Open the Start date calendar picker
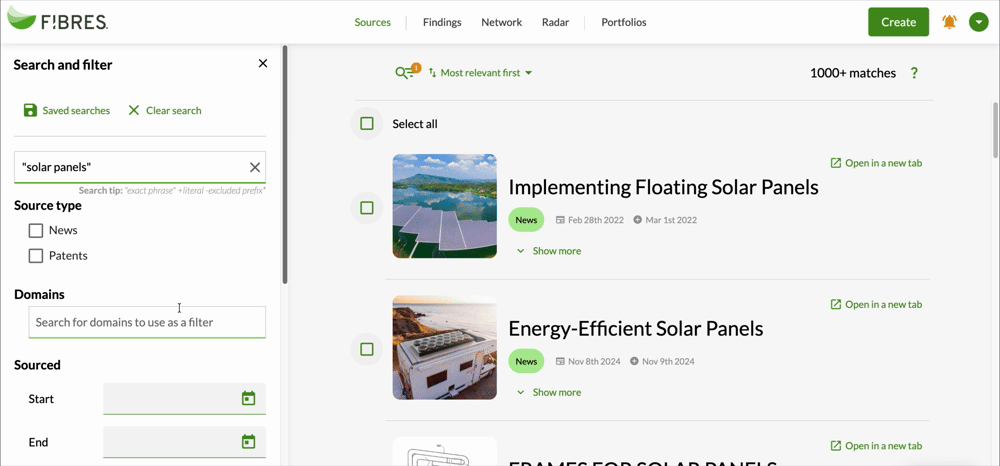 (249, 398)
